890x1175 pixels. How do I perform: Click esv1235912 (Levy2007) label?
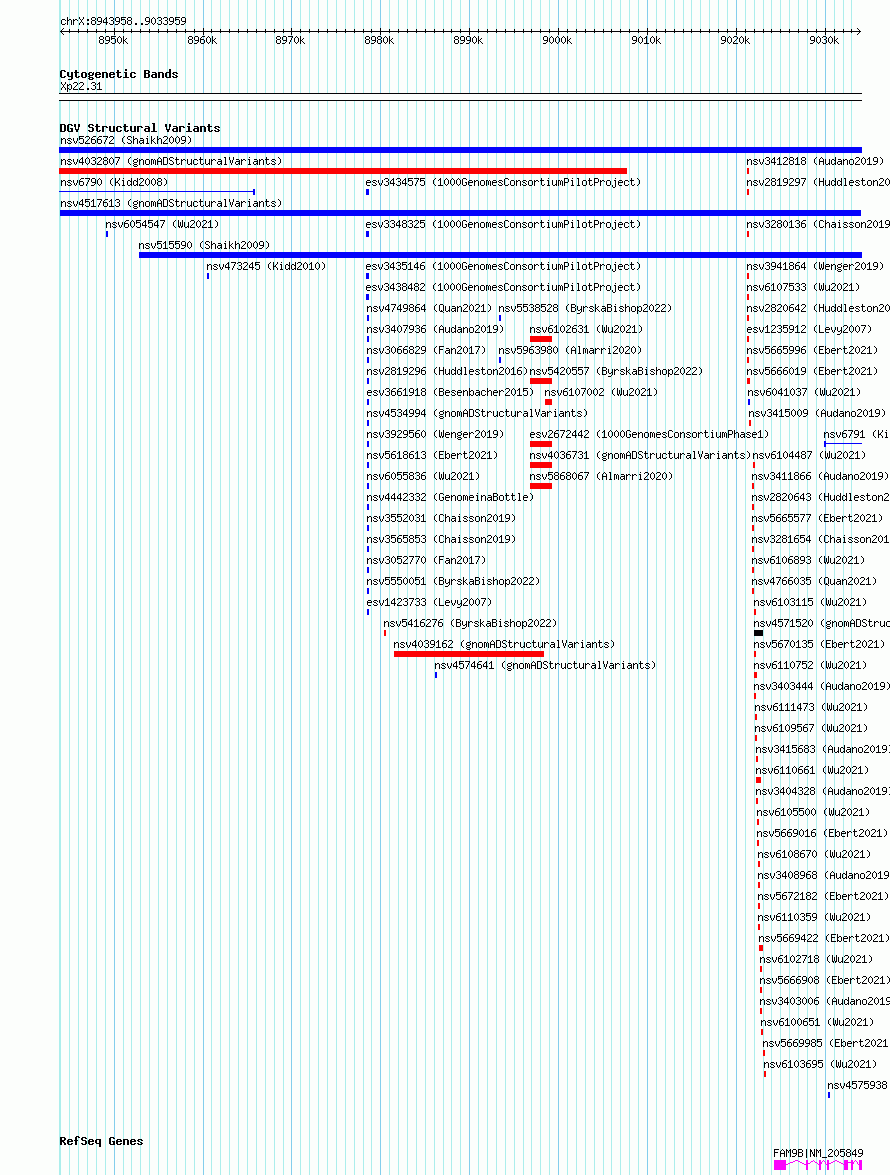pyautogui.click(x=809, y=329)
